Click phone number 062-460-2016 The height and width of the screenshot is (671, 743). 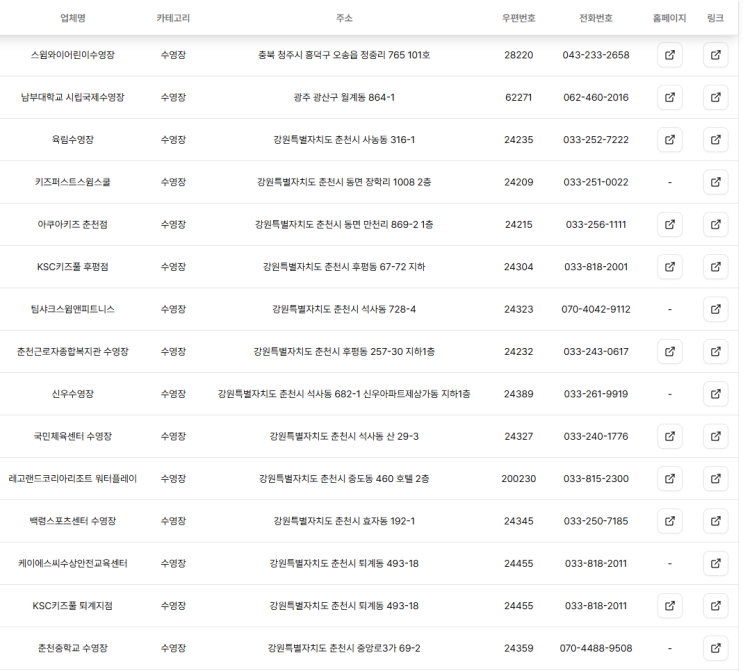tap(596, 97)
